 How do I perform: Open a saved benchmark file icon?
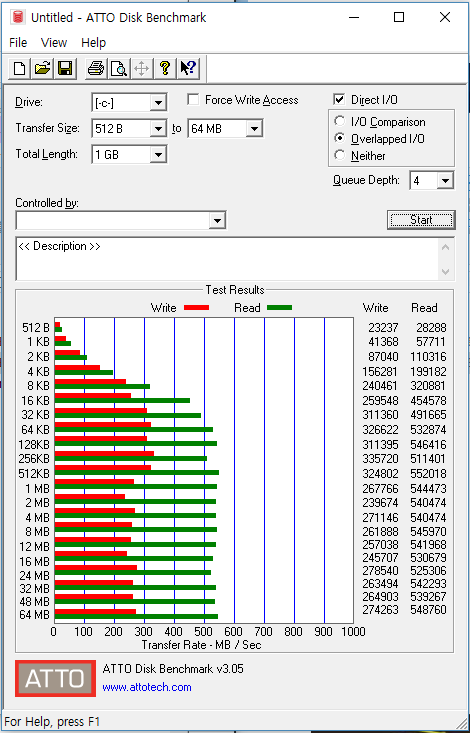tap(43, 69)
